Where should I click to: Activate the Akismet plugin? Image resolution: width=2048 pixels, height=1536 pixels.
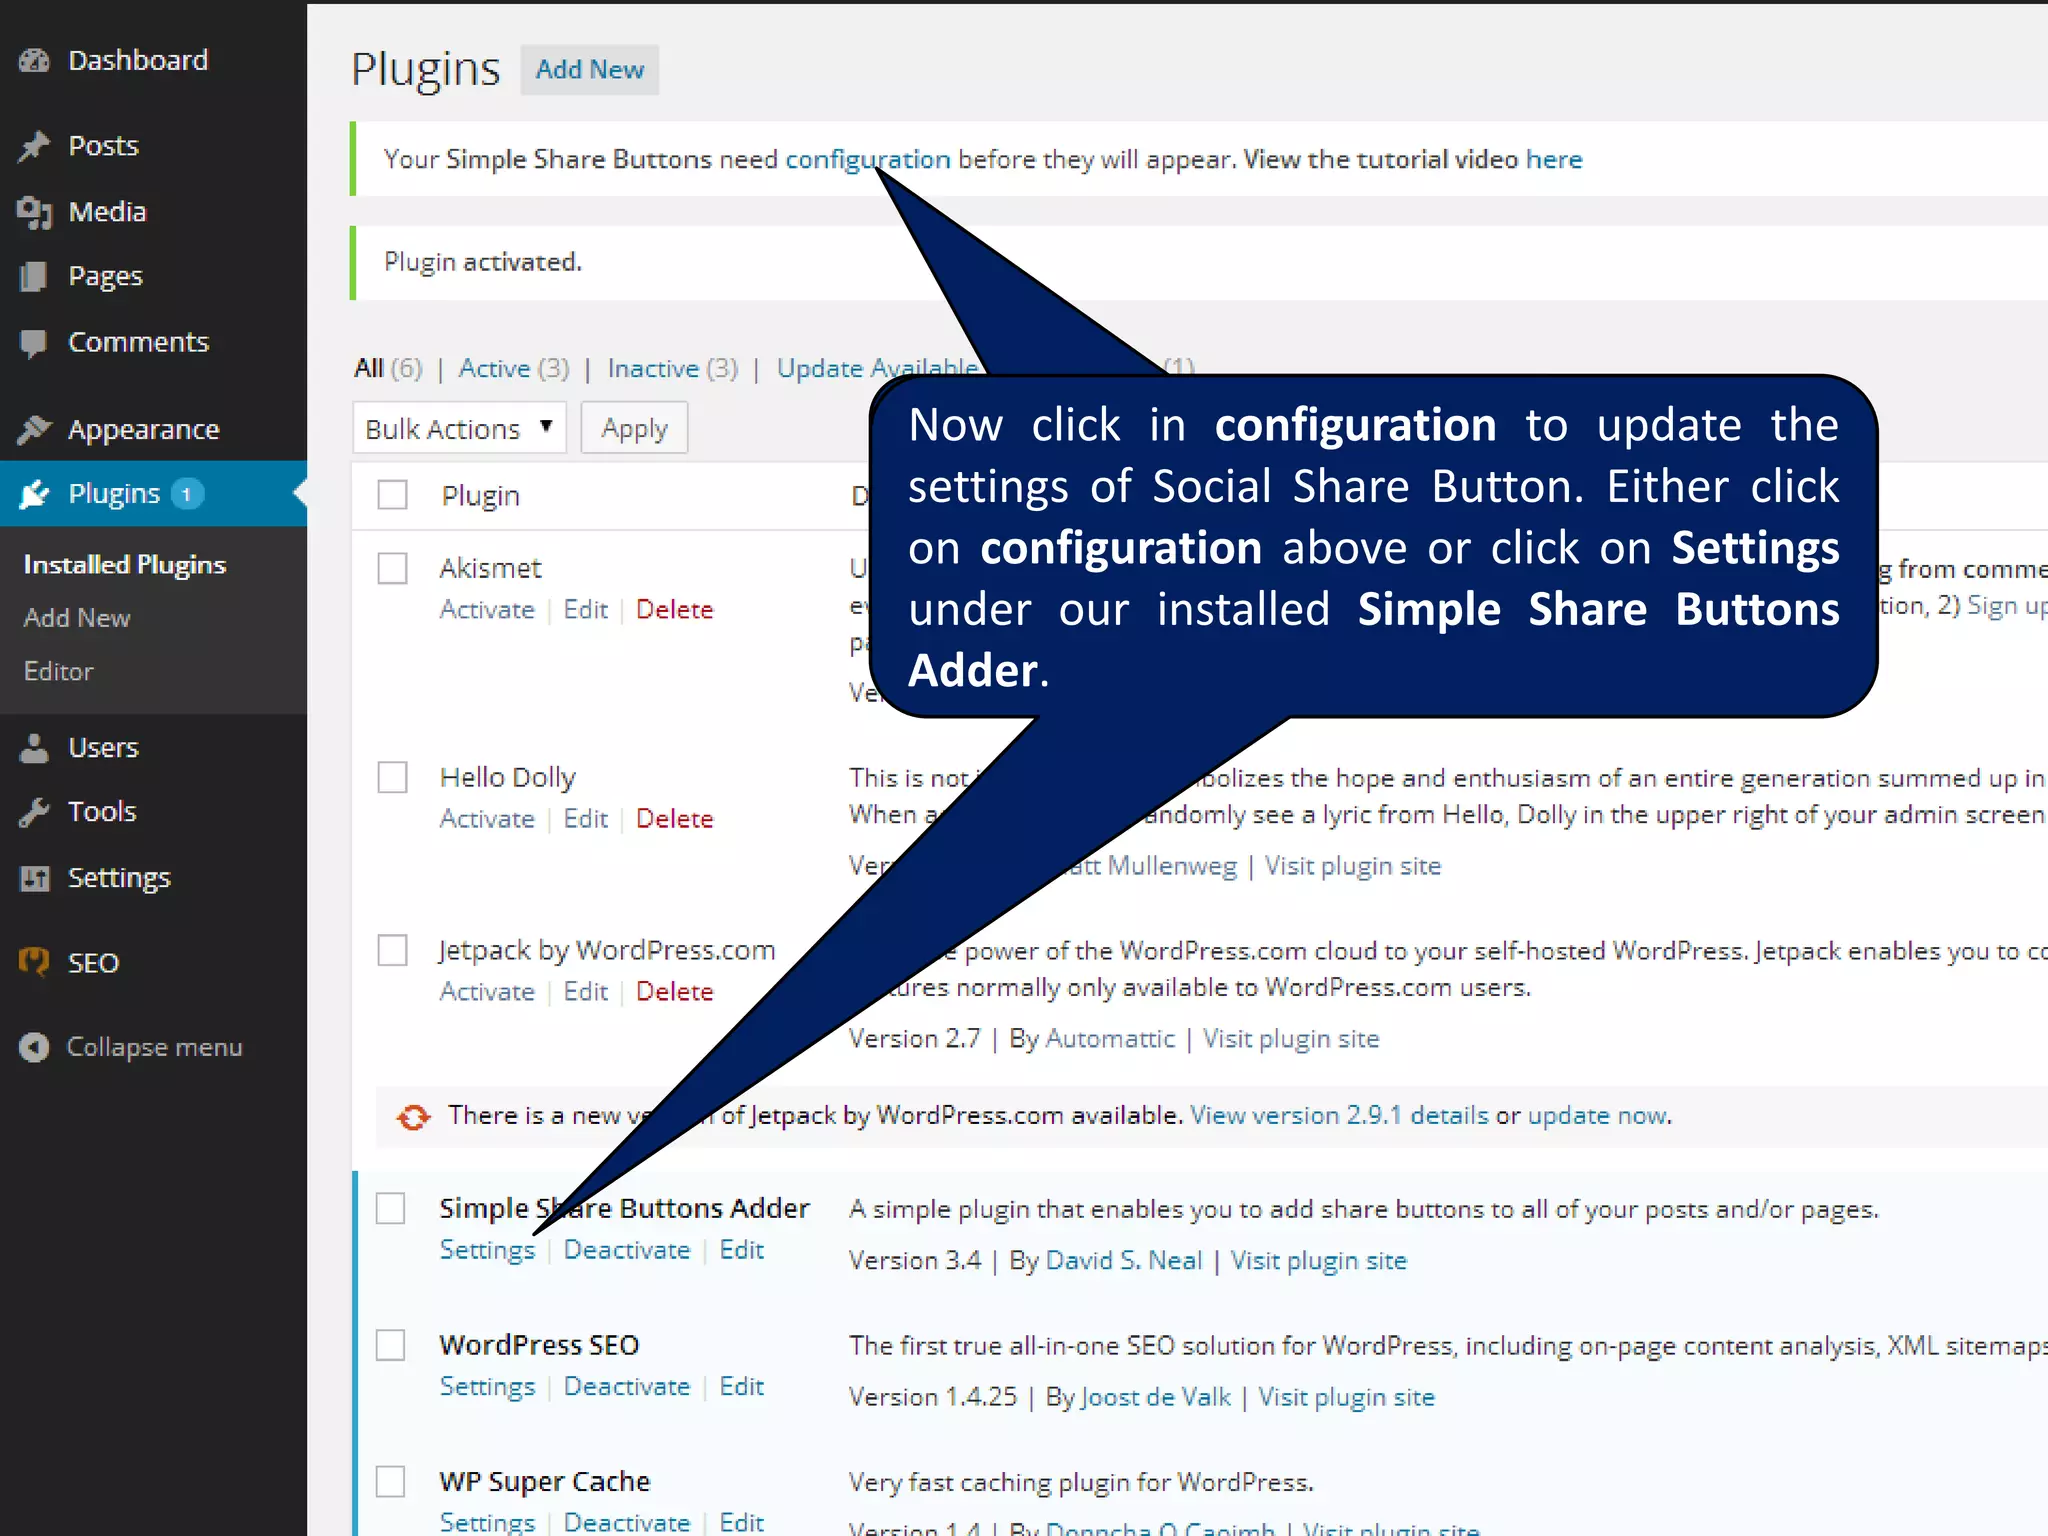(487, 610)
